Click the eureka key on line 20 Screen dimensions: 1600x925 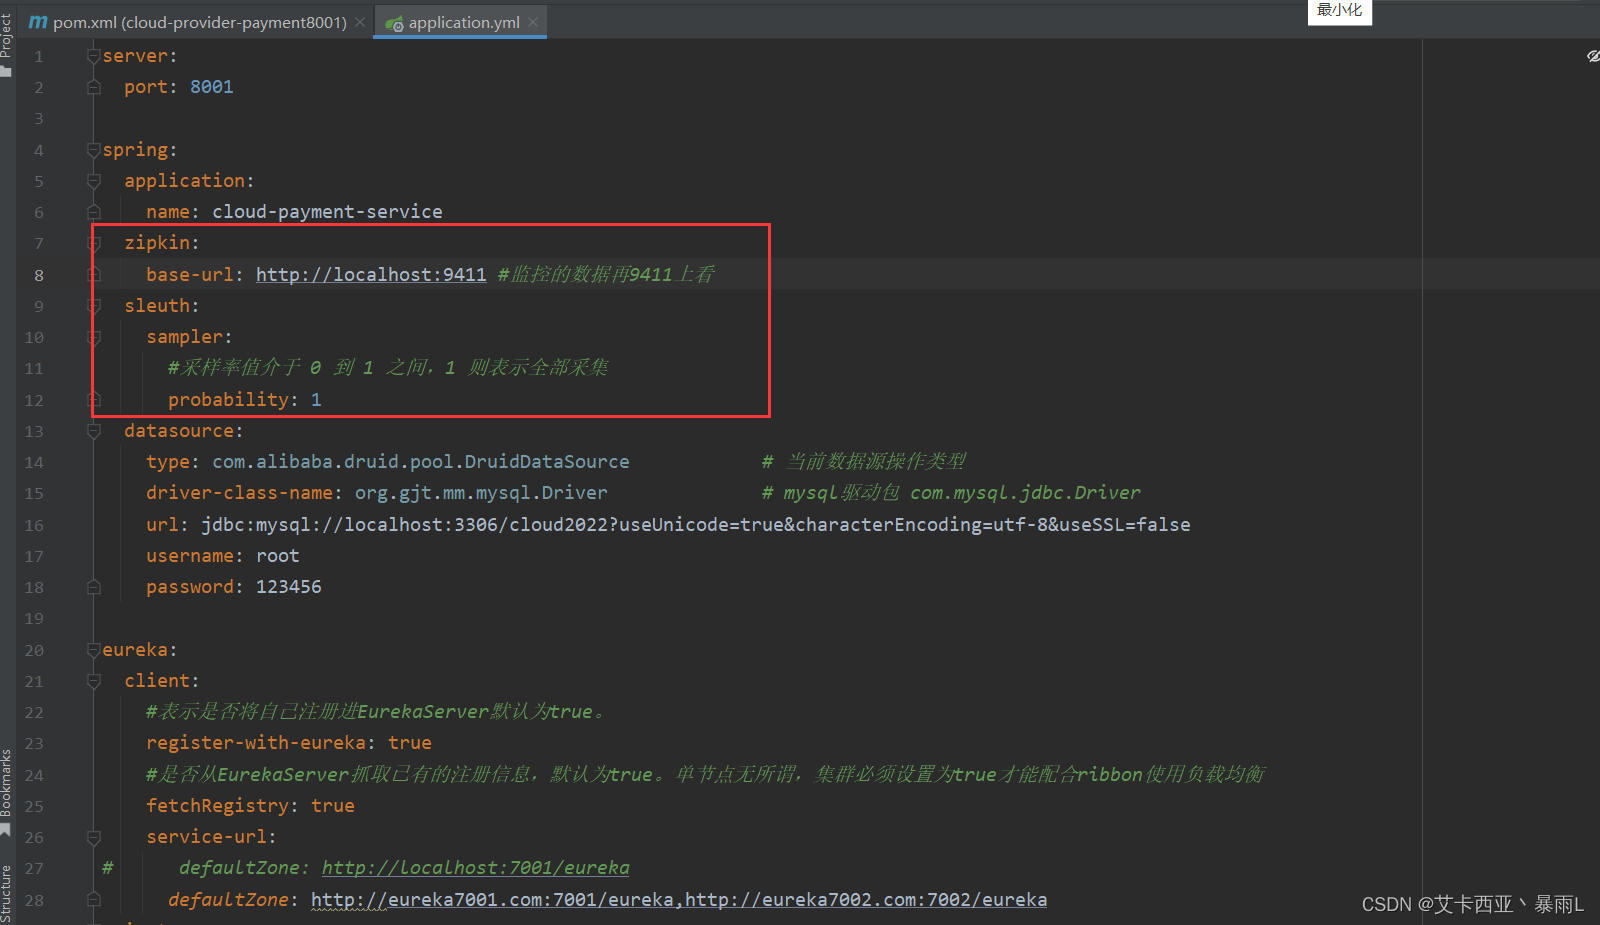coord(135,650)
